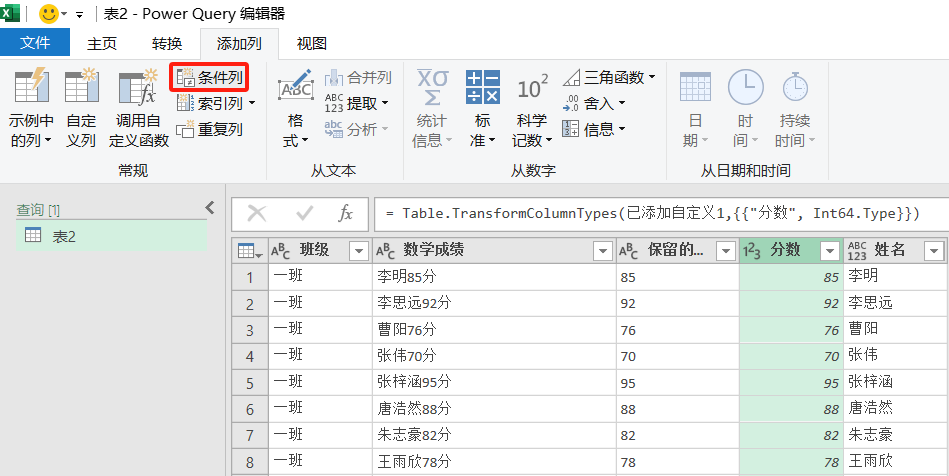Select row number 5 header

[250, 383]
